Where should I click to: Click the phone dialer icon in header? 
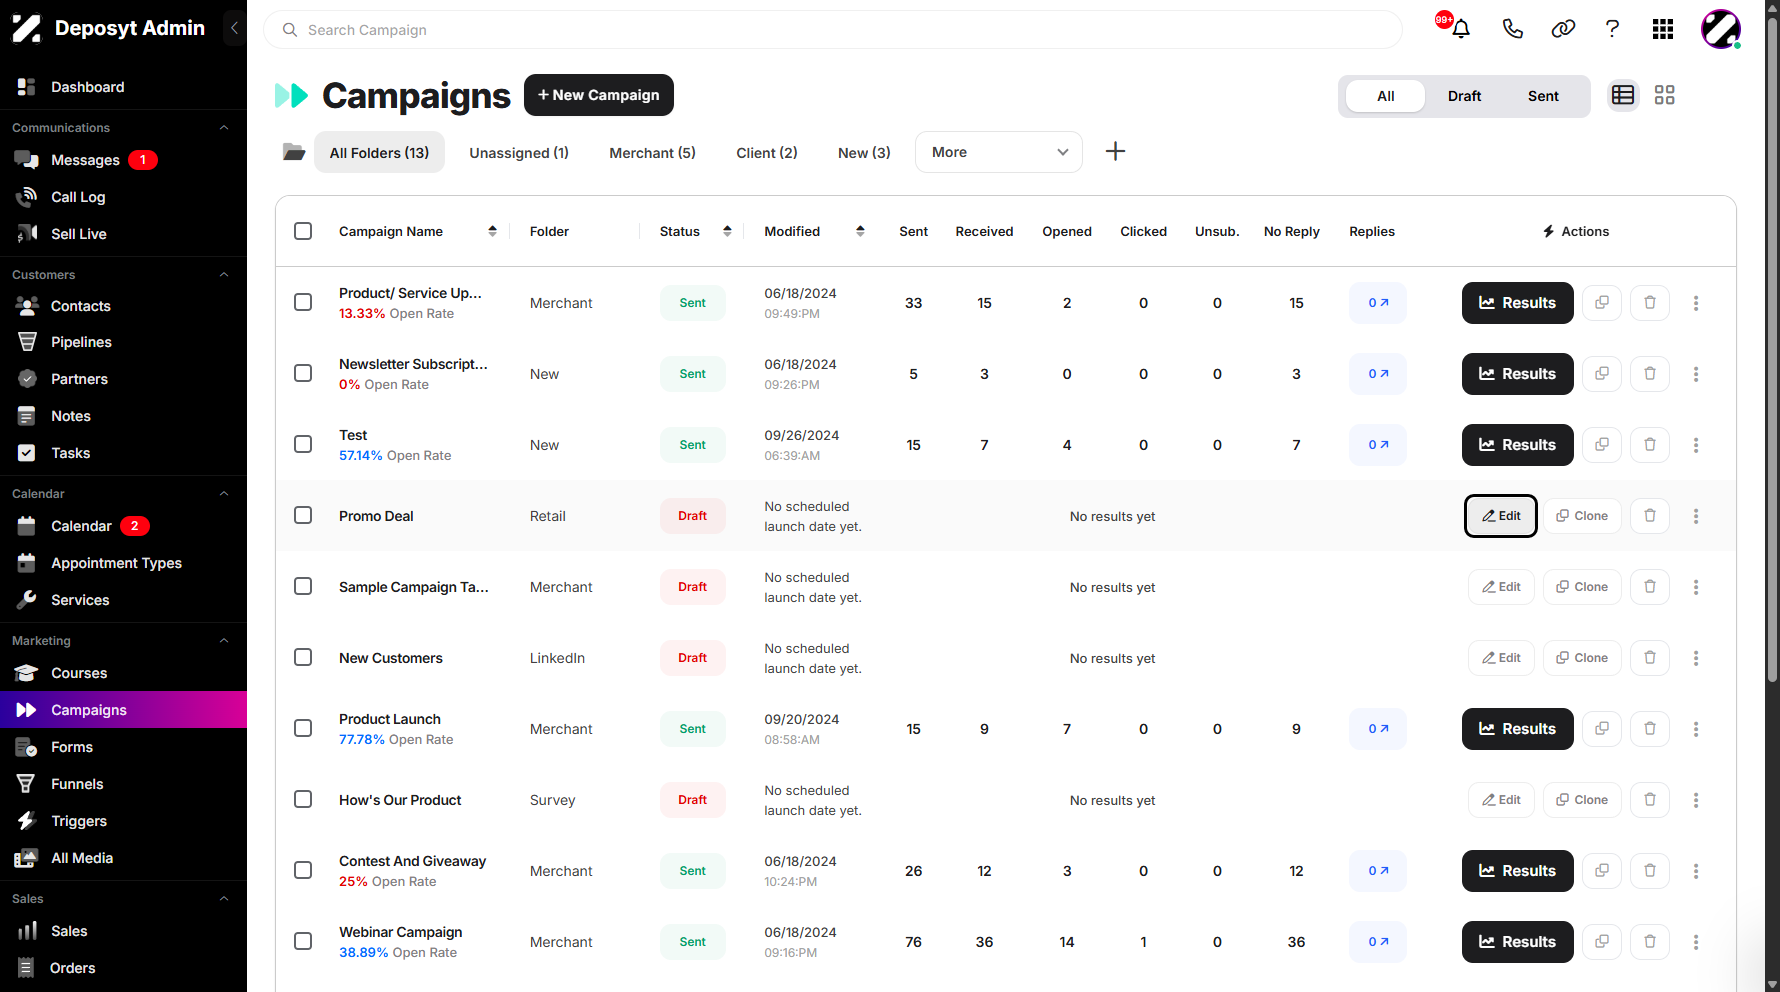1512,29
